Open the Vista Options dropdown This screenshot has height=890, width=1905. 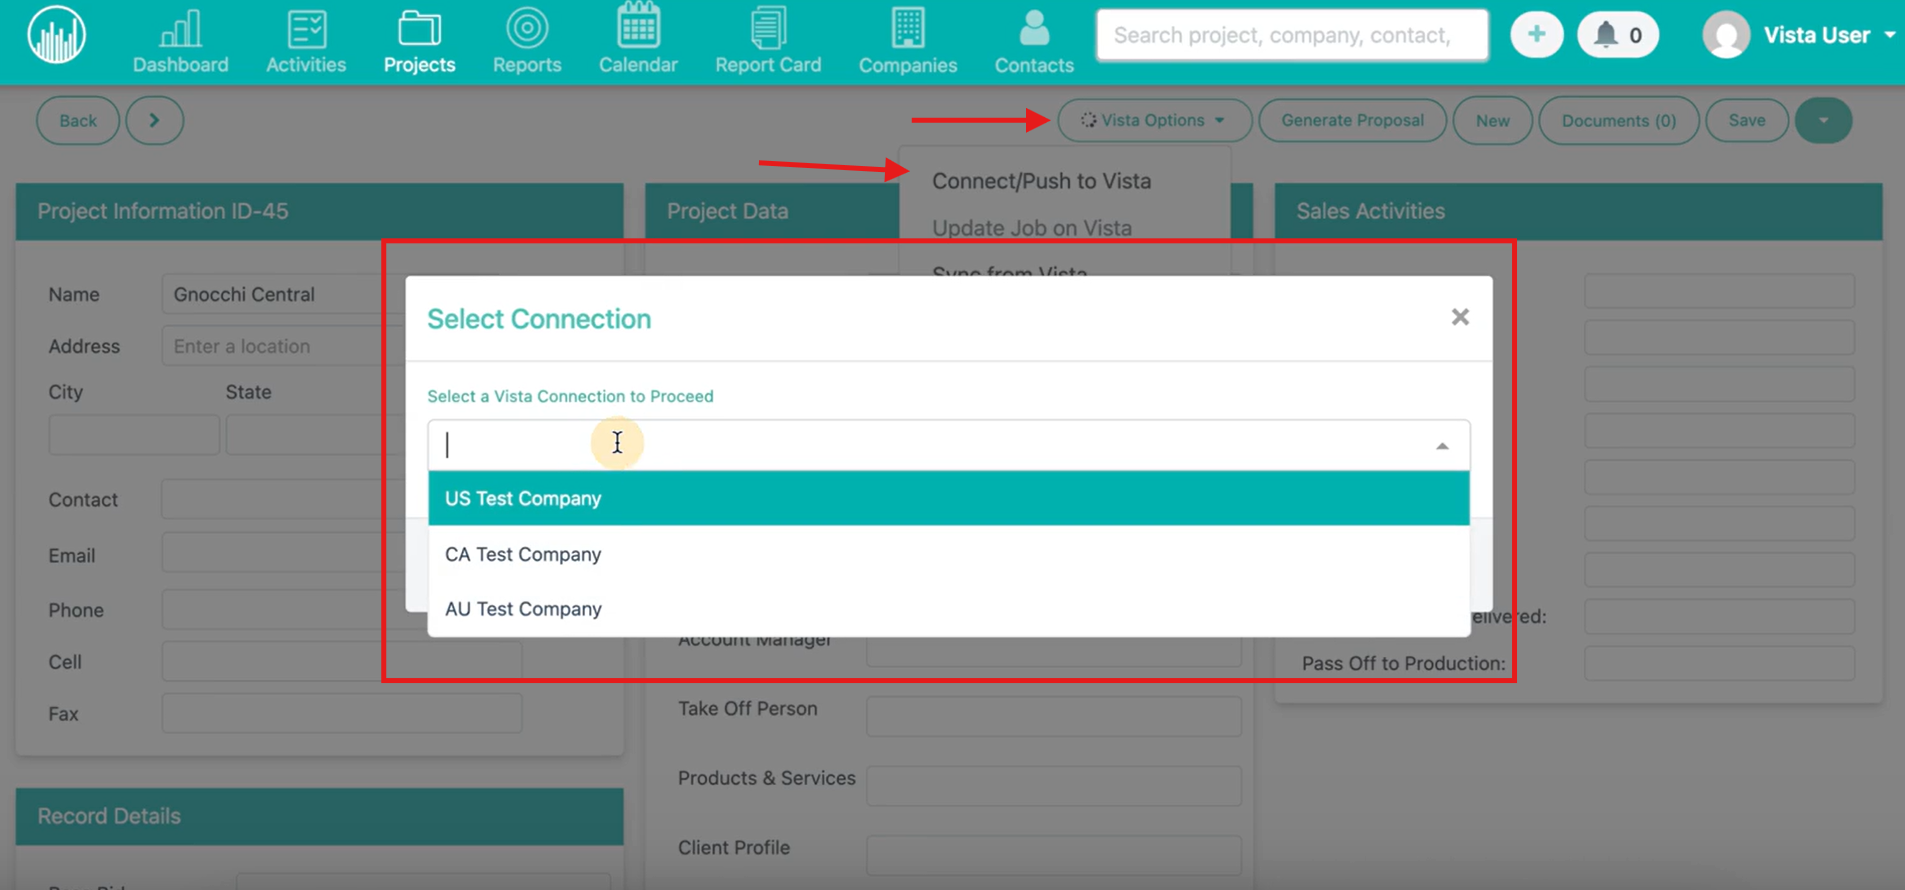click(x=1154, y=120)
